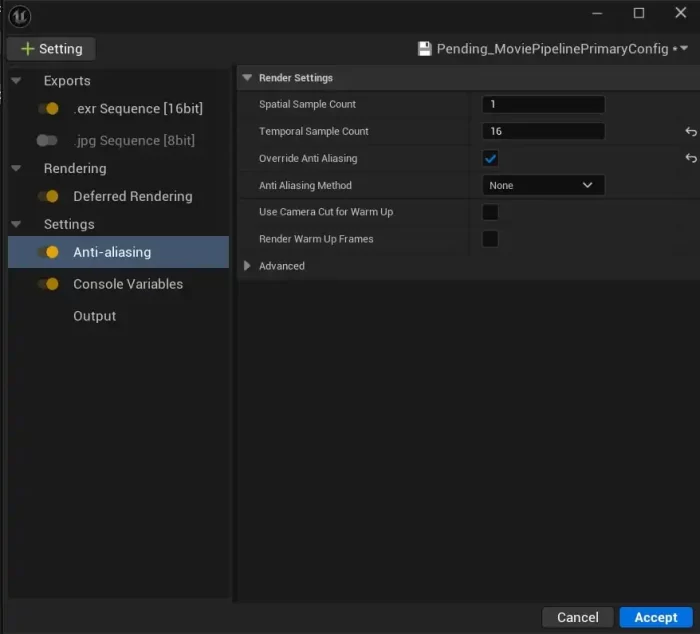Click the Add Setting button
Image resolution: width=700 pixels, height=634 pixels.
pyautogui.click(x=51, y=49)
